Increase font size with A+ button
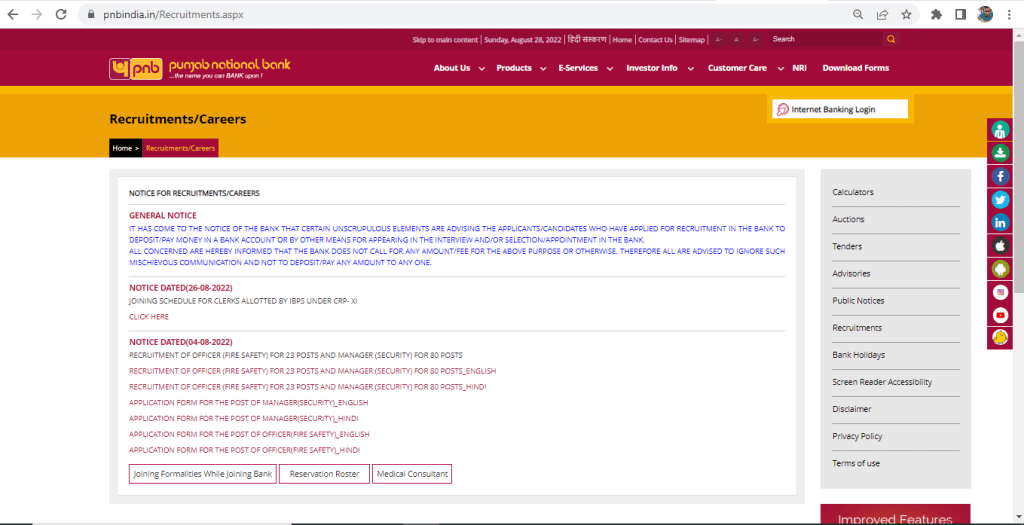 (756, 40)
